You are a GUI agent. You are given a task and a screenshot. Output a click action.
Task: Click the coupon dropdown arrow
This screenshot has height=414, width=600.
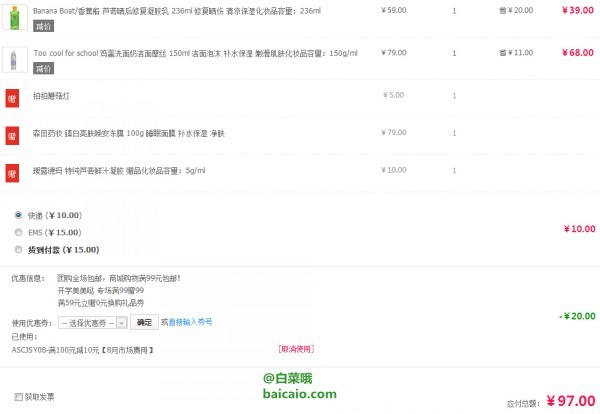pyautogui.click(x=122, y=323)
